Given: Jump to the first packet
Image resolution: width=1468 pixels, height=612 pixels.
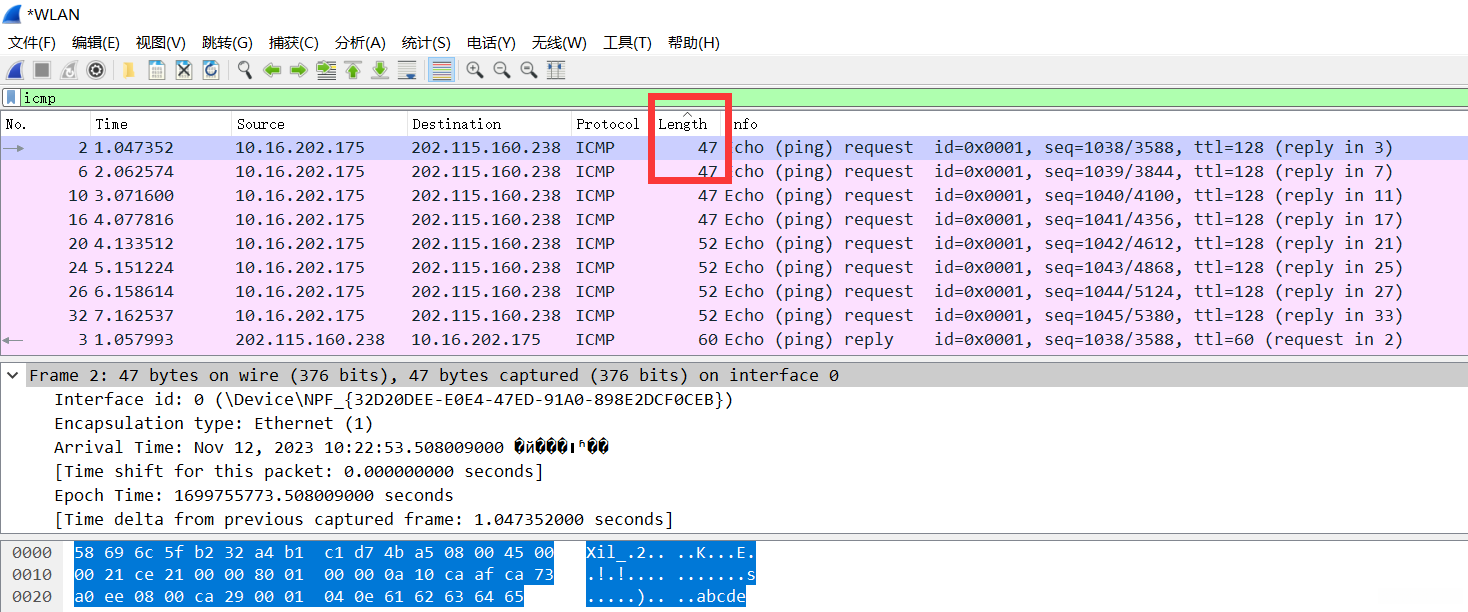Looking at the screenshot, I should 353,70.
